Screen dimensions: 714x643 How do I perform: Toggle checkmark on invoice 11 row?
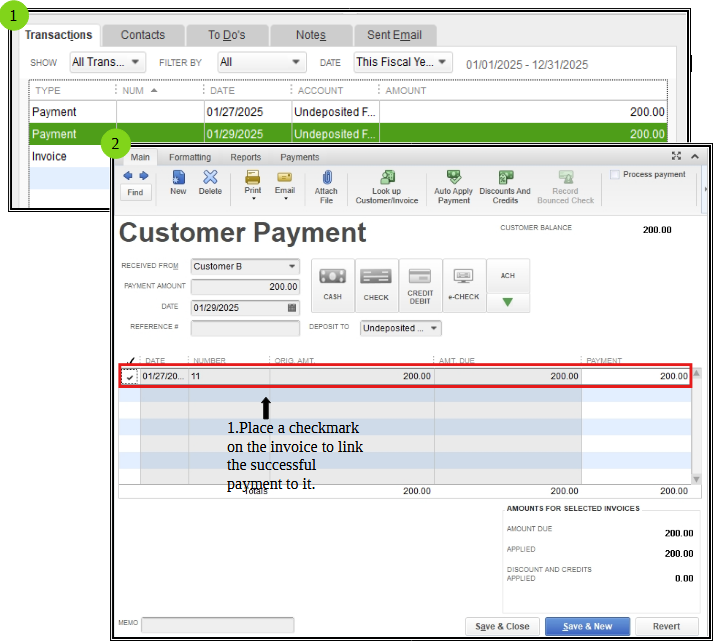130,377
